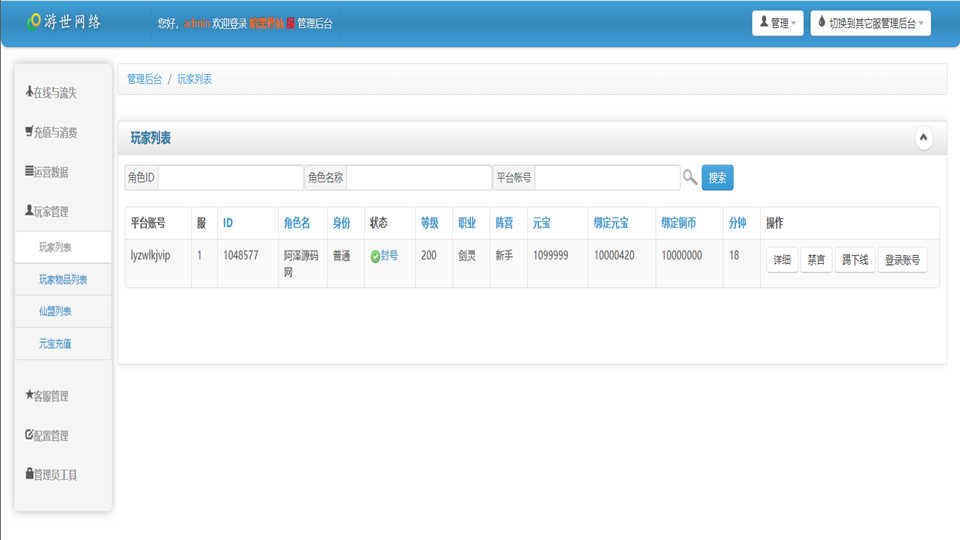Click 详细 button for lyzwlkjvip
Screen dimensions: 960x540
coord(782,260)
